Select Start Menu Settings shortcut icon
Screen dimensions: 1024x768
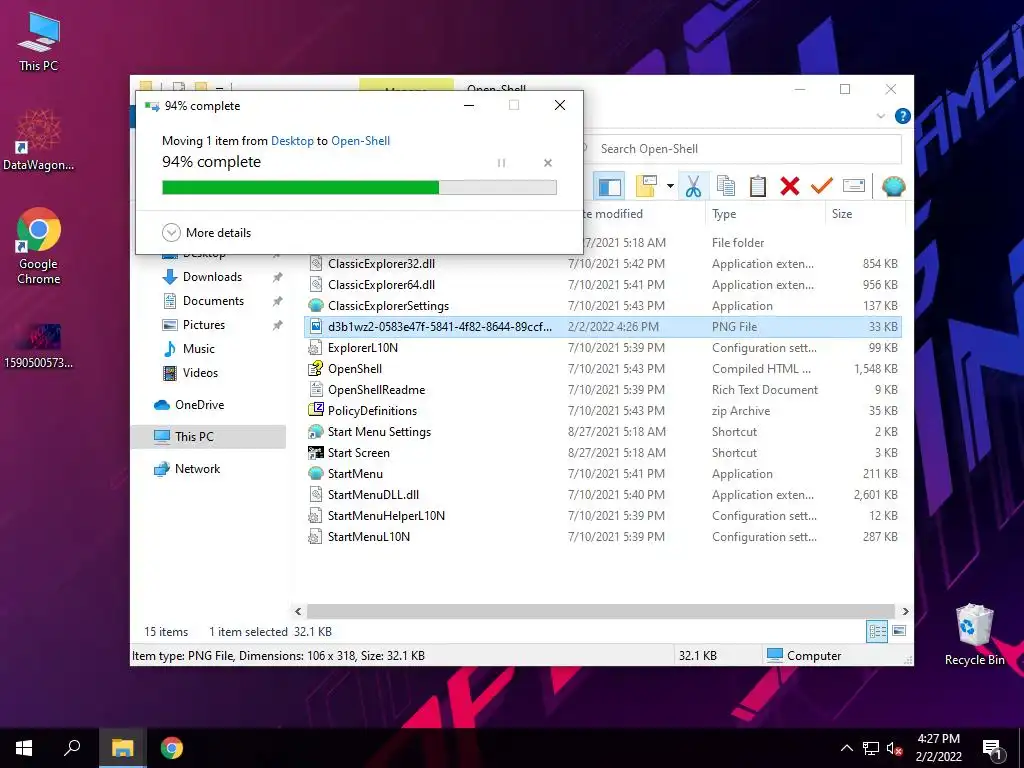(x=316, y=432)
